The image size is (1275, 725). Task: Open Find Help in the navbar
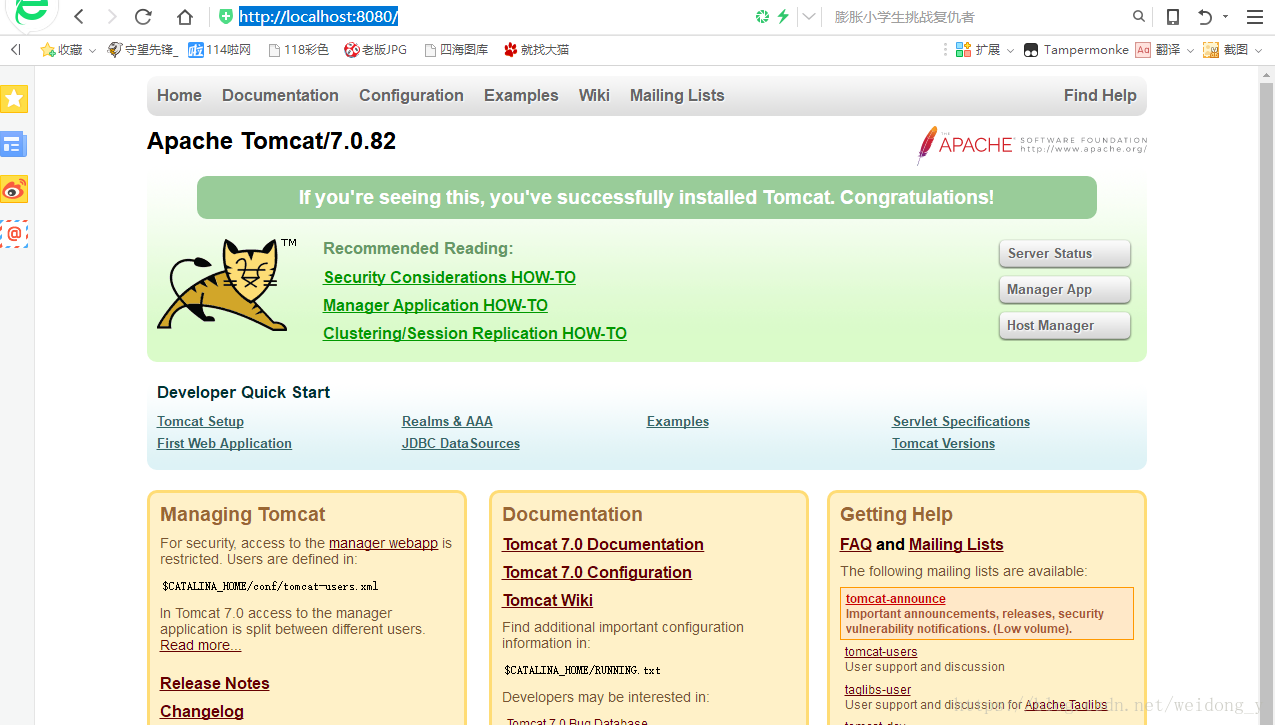point(1100,95)
